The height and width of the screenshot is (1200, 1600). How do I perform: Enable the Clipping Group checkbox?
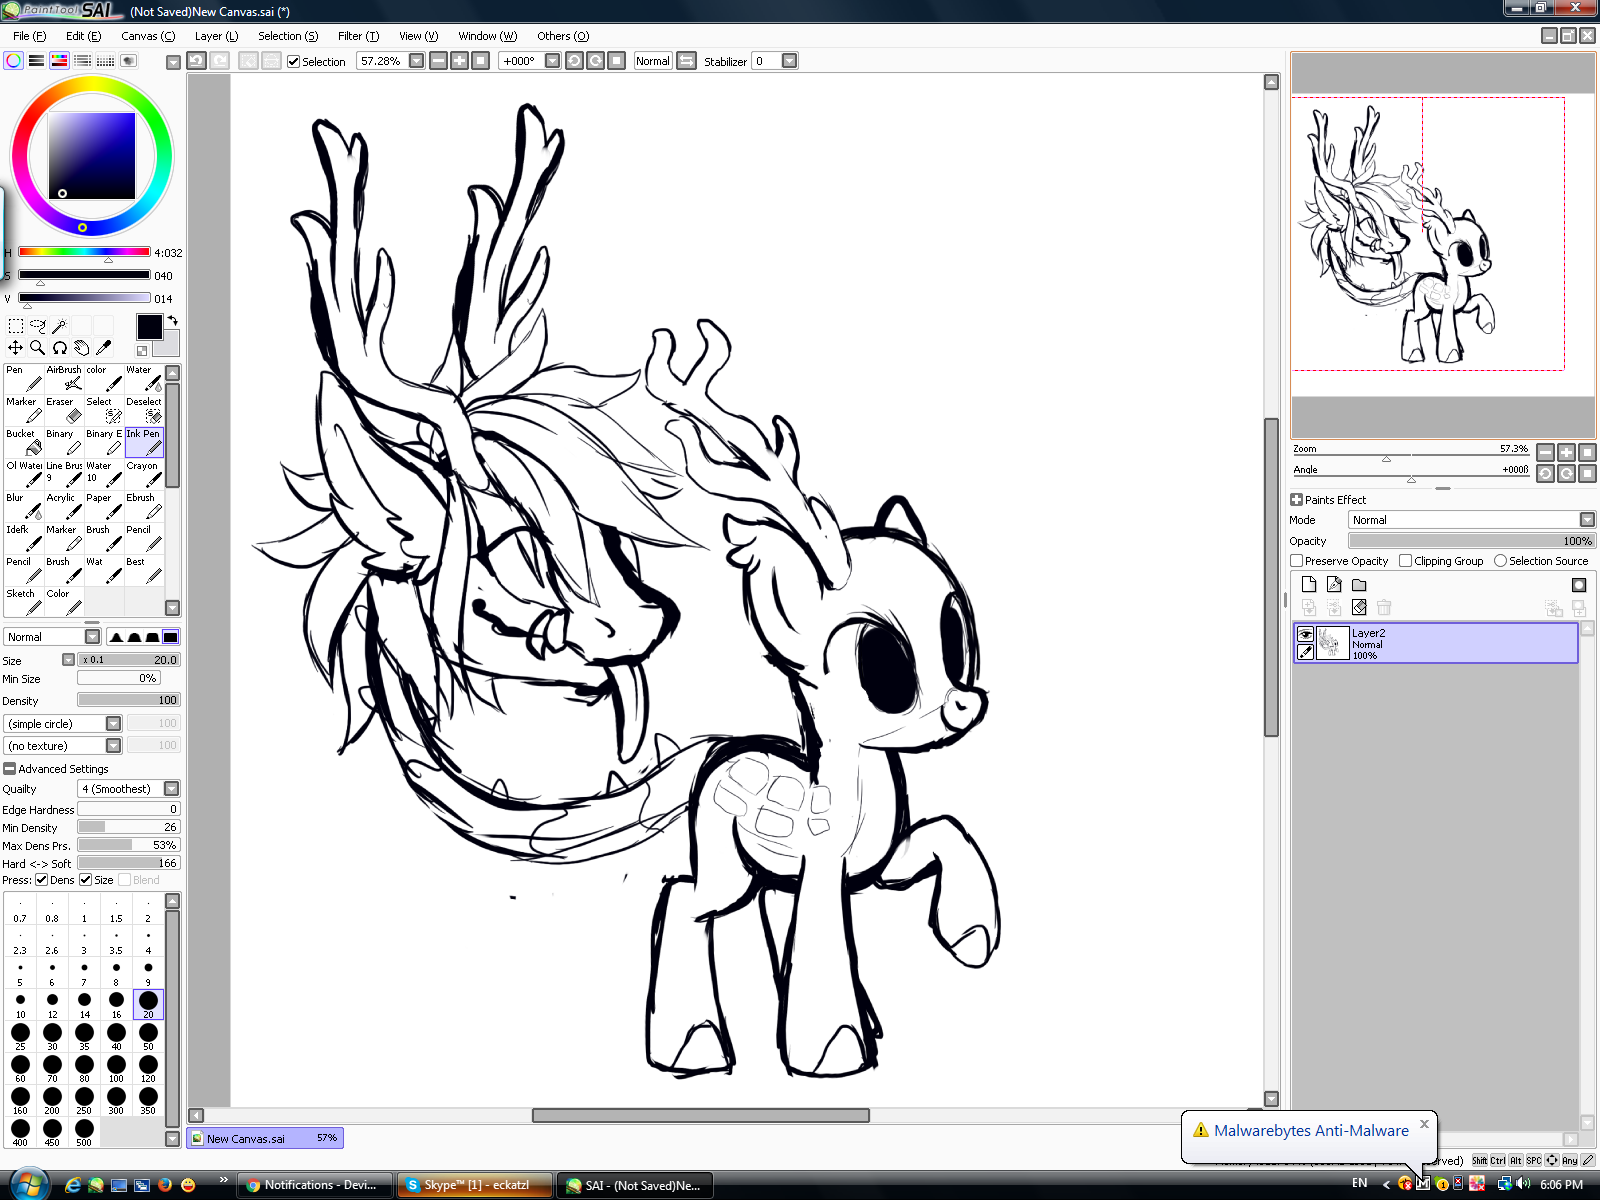[x=1406, y=561]
